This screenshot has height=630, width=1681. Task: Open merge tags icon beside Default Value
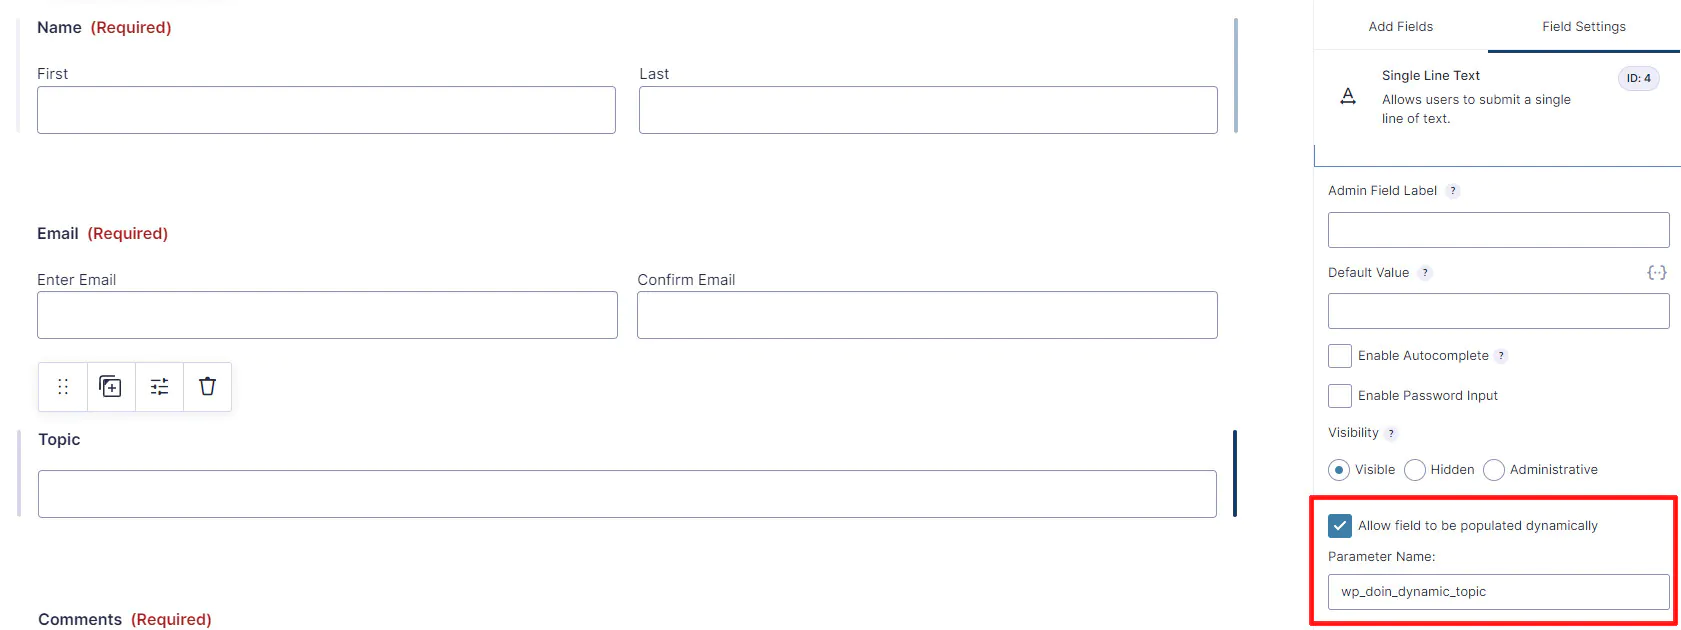tap(1656, 273)
